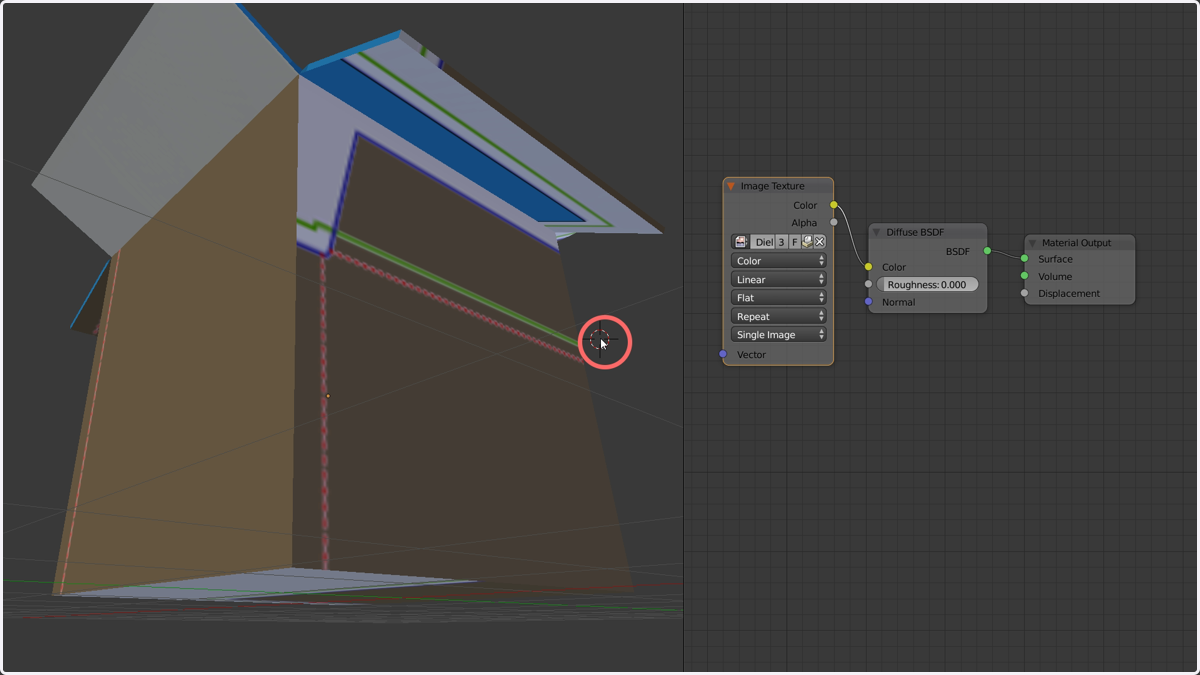
Task: Unlink image with the X icon
Action: tap(820, 242)
